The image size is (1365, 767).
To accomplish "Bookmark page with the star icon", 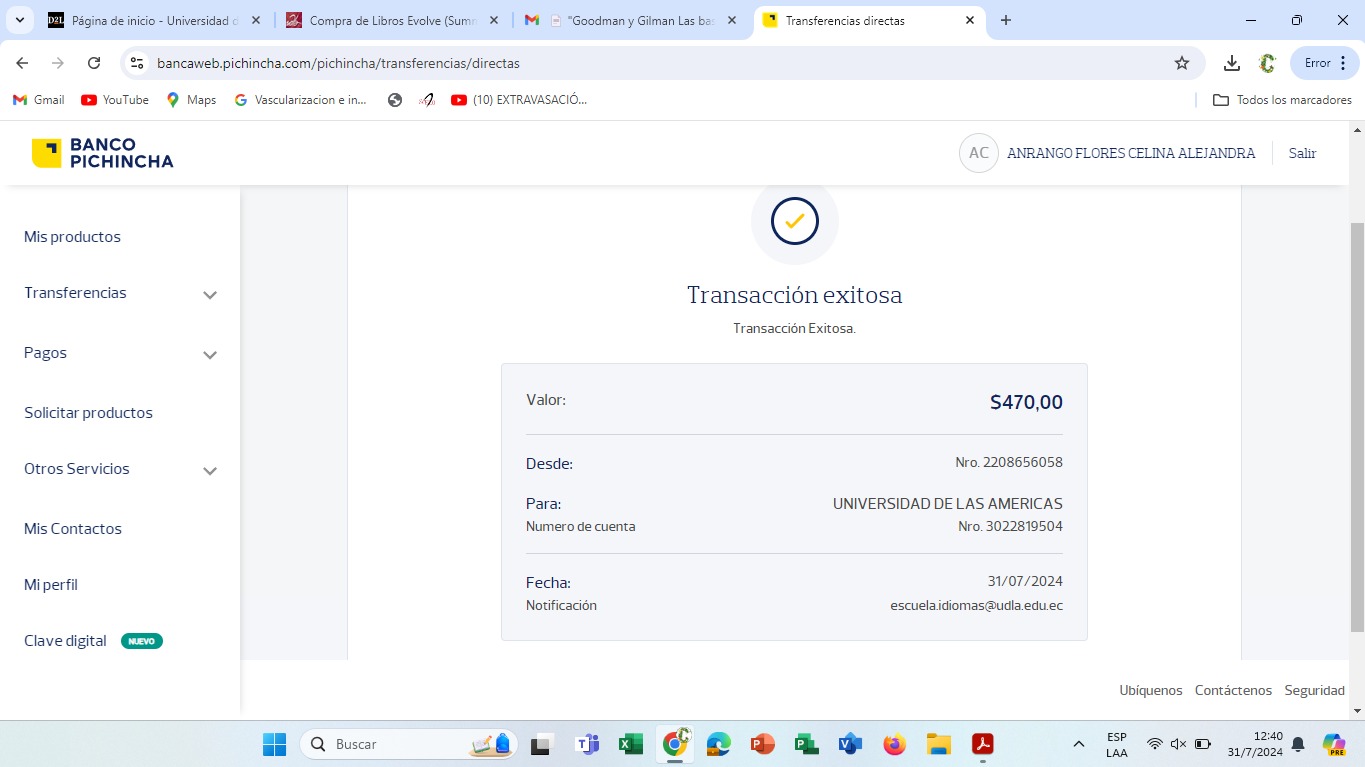I will coord(1182,63).
